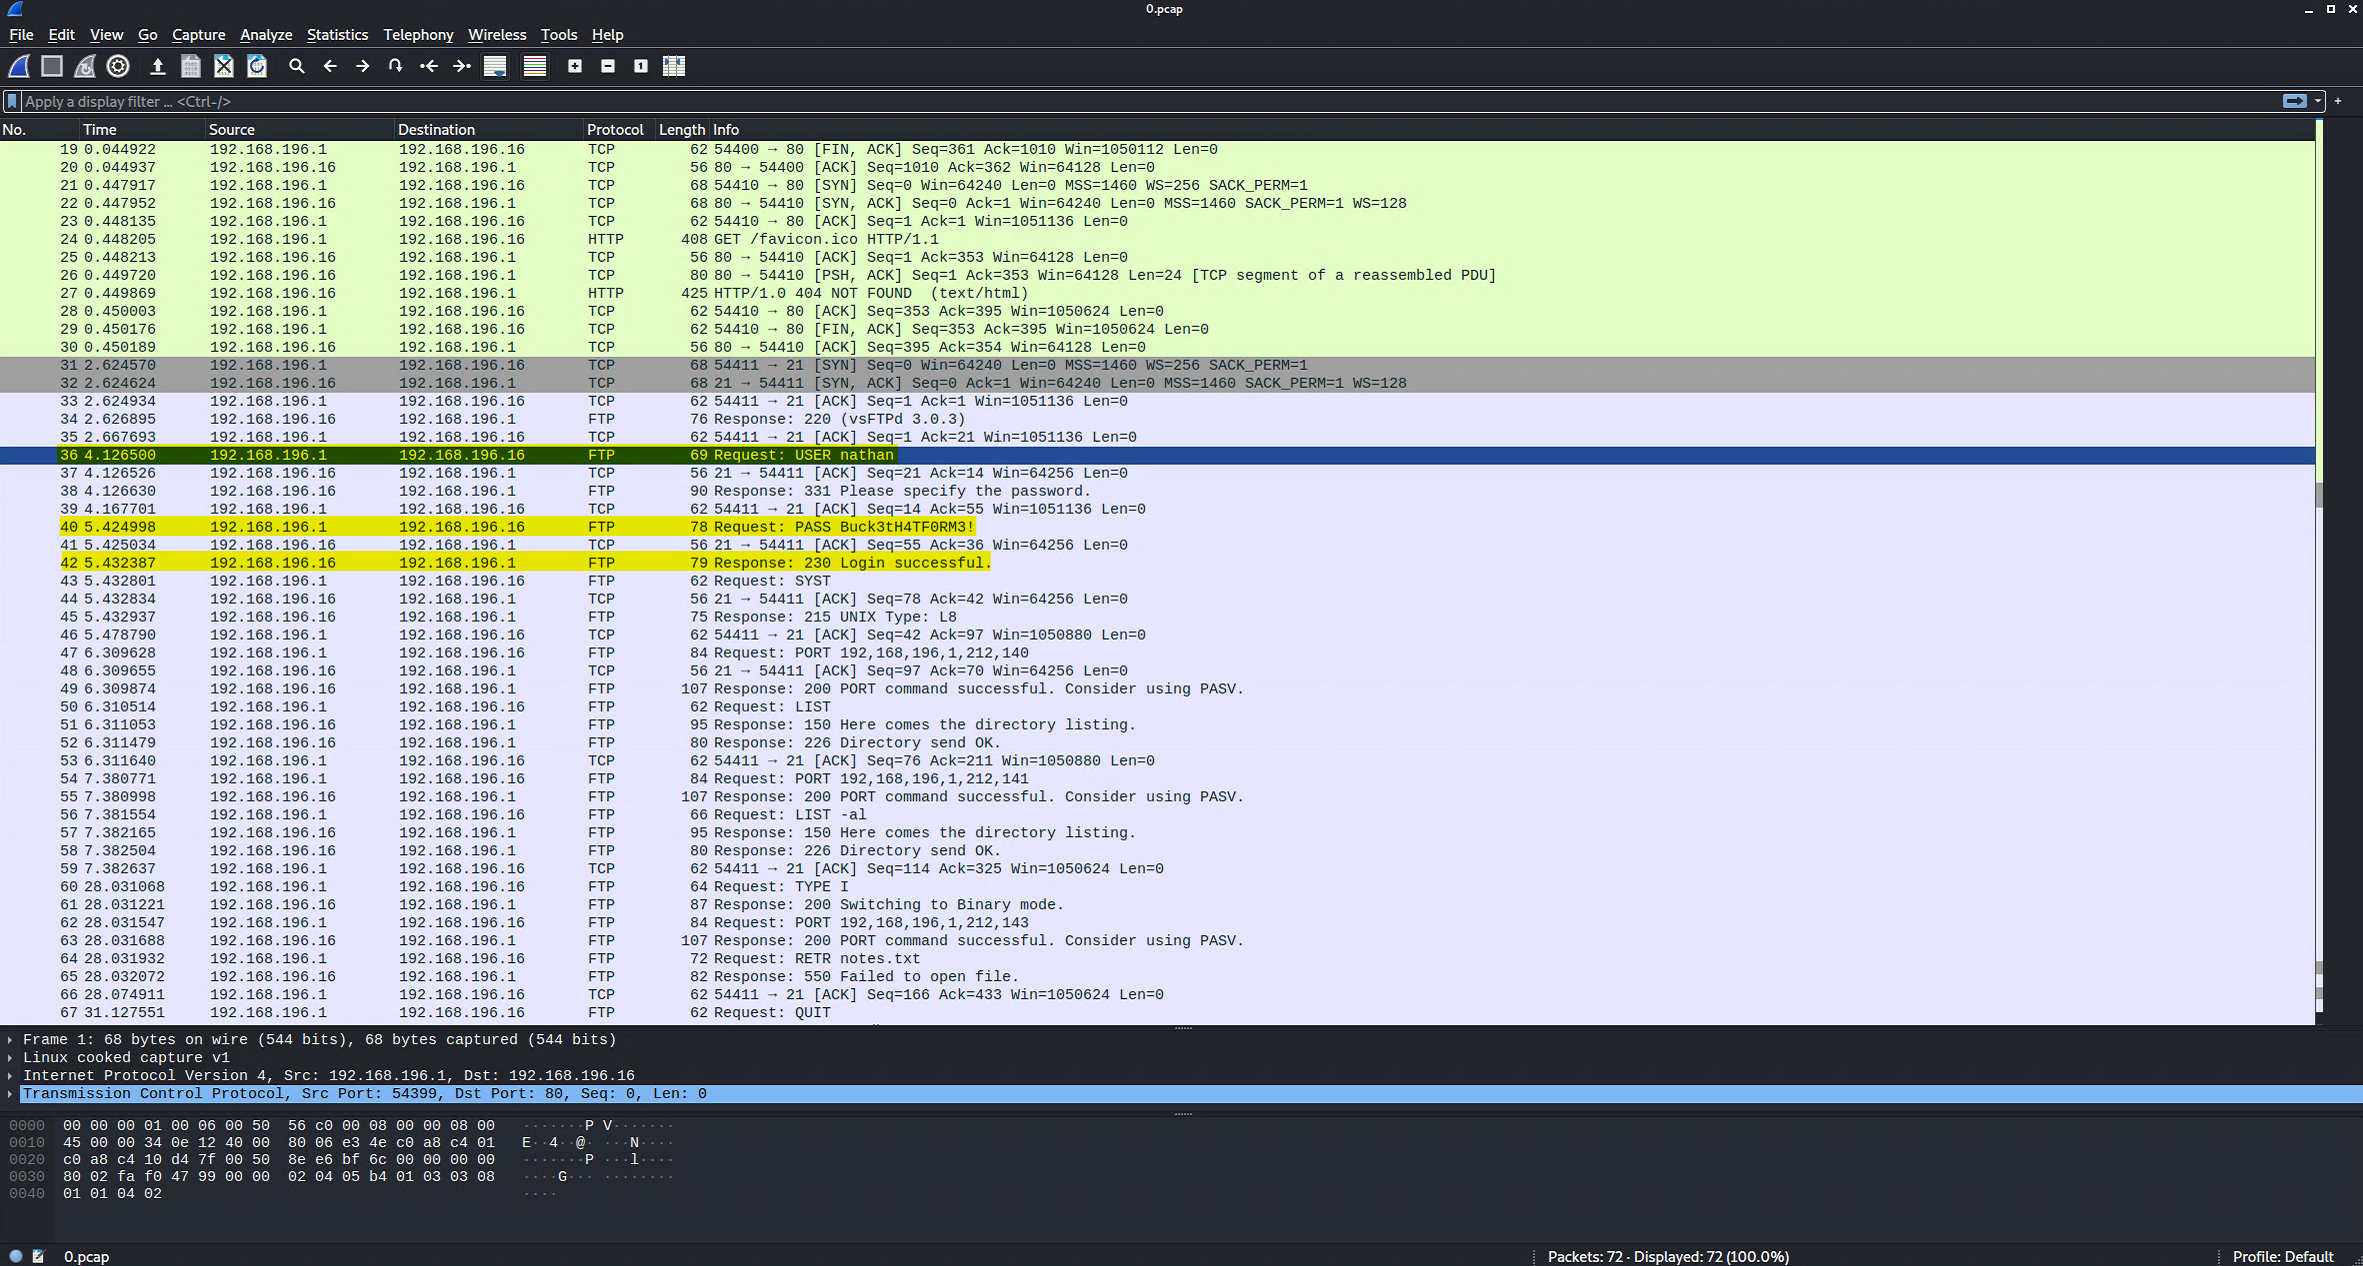Find a packet using the magnifier icon
The width and height of the screenshot is (2363, 1266).
click(296, 66)
